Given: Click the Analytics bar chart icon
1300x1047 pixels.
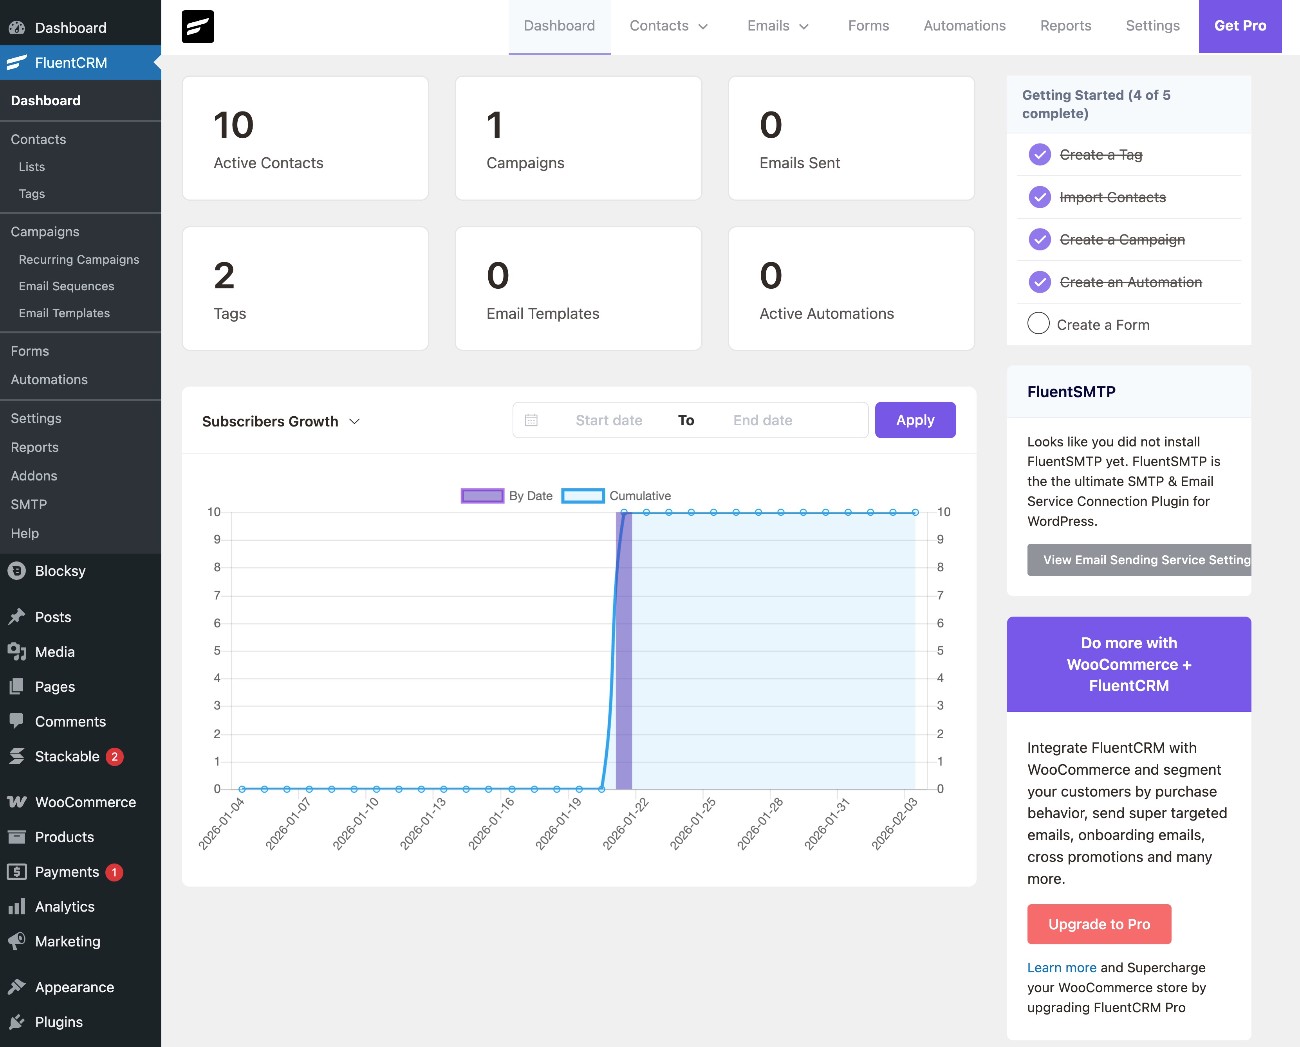Looking at the screenshot, I should [x=17, y=907].
